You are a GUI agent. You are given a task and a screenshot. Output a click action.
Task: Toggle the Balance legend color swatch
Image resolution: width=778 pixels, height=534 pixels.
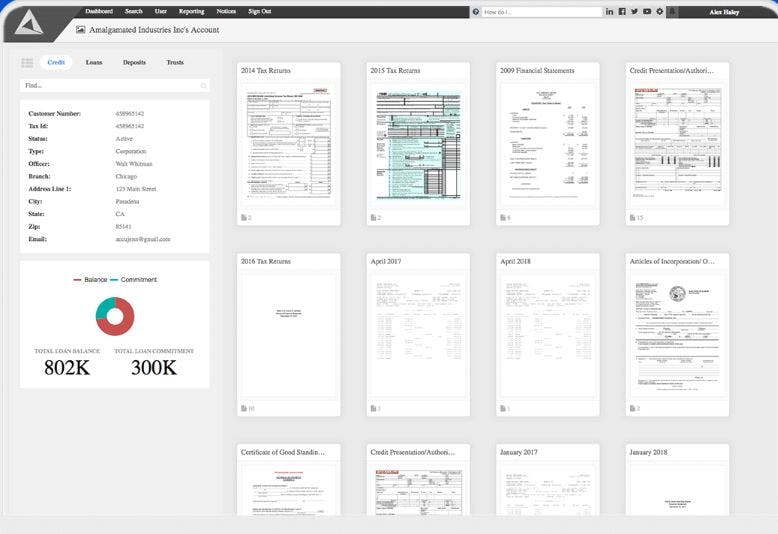coord(77,280)
